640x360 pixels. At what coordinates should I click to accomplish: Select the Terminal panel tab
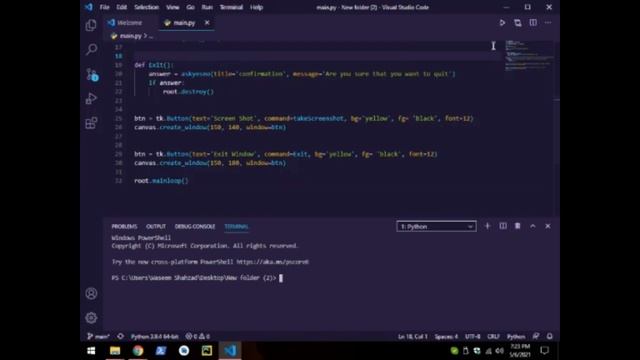pos(236,227)
